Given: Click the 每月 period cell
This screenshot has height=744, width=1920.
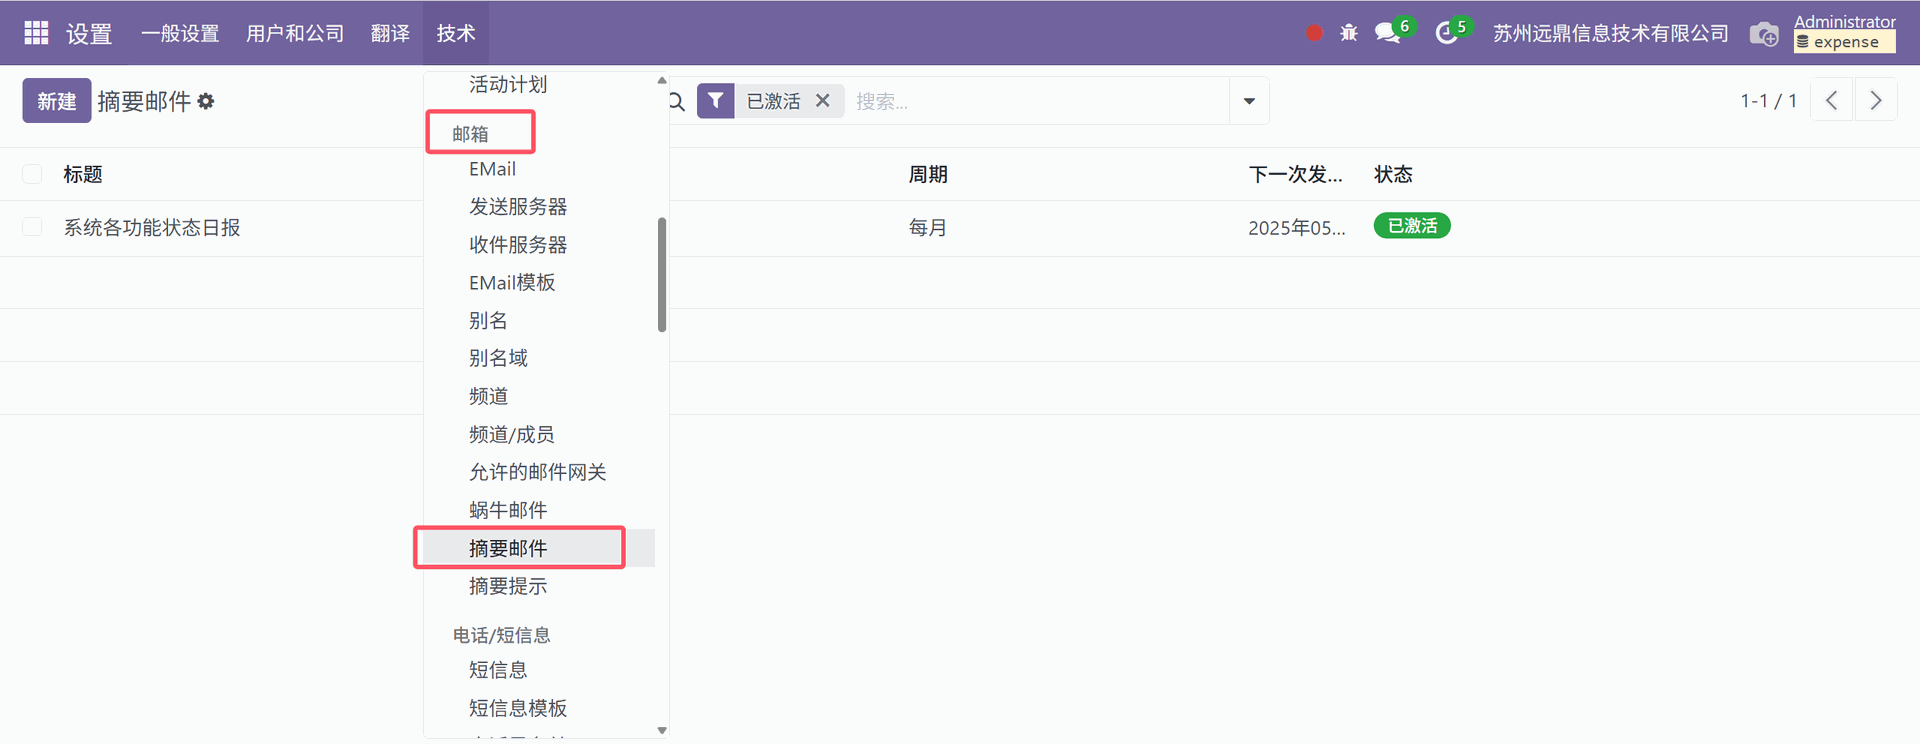Looking at the screenshot, I should point(928,227).
